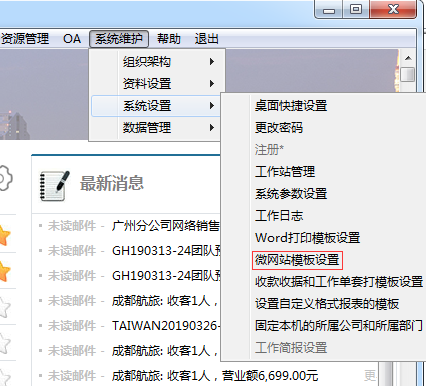Viewport: 426px width, 386px height.
Task: Click the second empty star icon
Action: pos(5,343)
